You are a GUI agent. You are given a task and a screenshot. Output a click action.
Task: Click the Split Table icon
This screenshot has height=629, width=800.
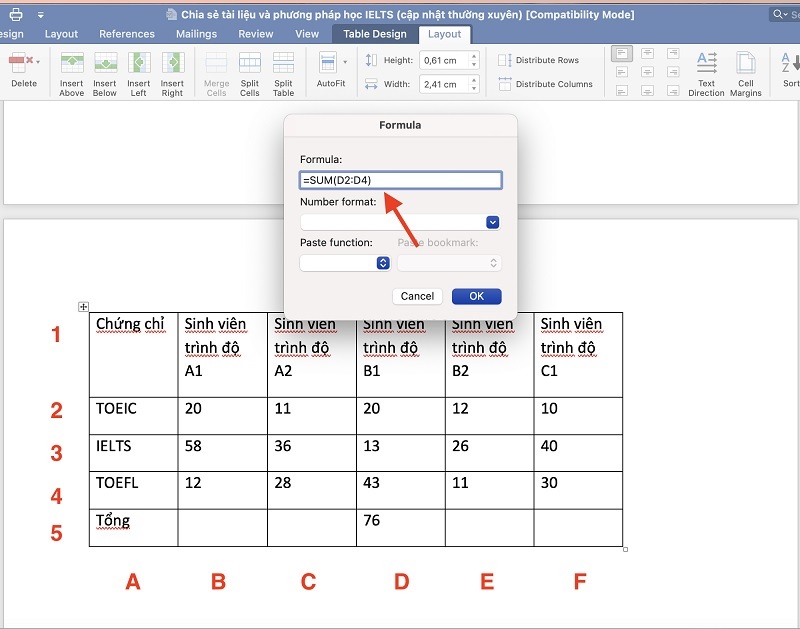[x=284, y=66]
